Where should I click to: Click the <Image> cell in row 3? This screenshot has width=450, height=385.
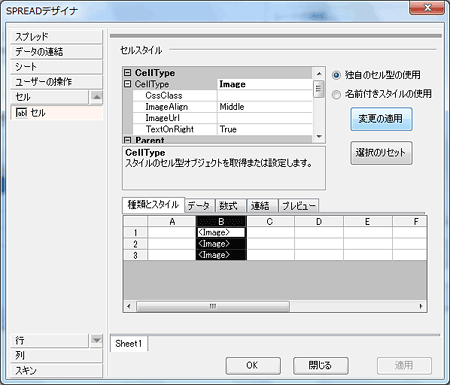click(221, 255)
